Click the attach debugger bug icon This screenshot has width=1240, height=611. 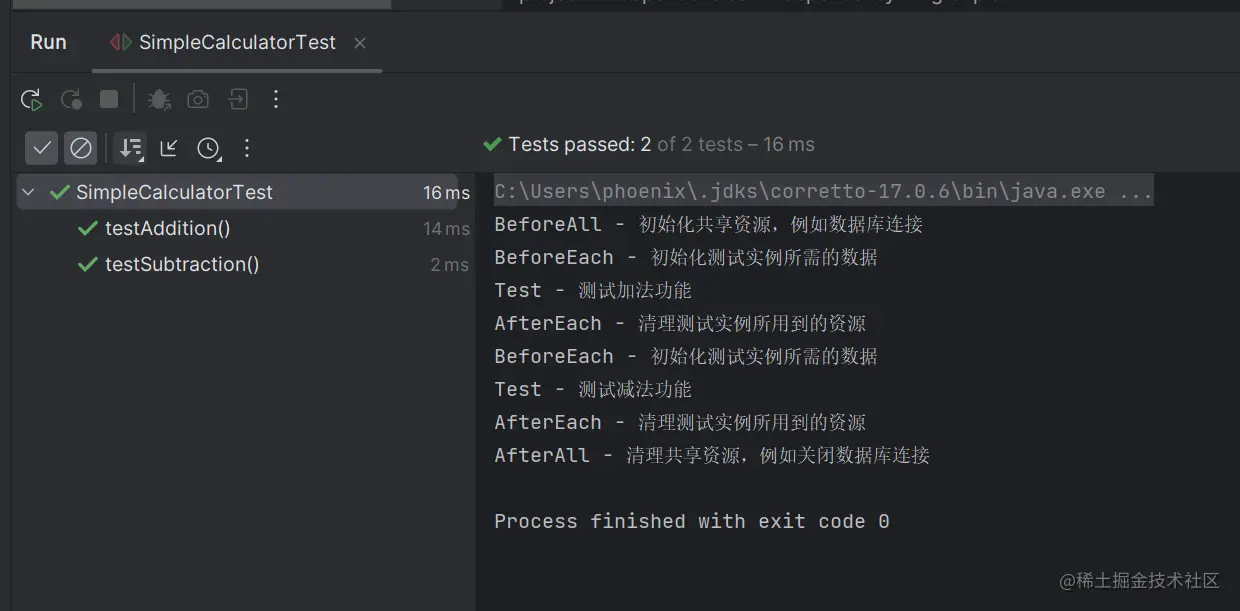point(158,99)
